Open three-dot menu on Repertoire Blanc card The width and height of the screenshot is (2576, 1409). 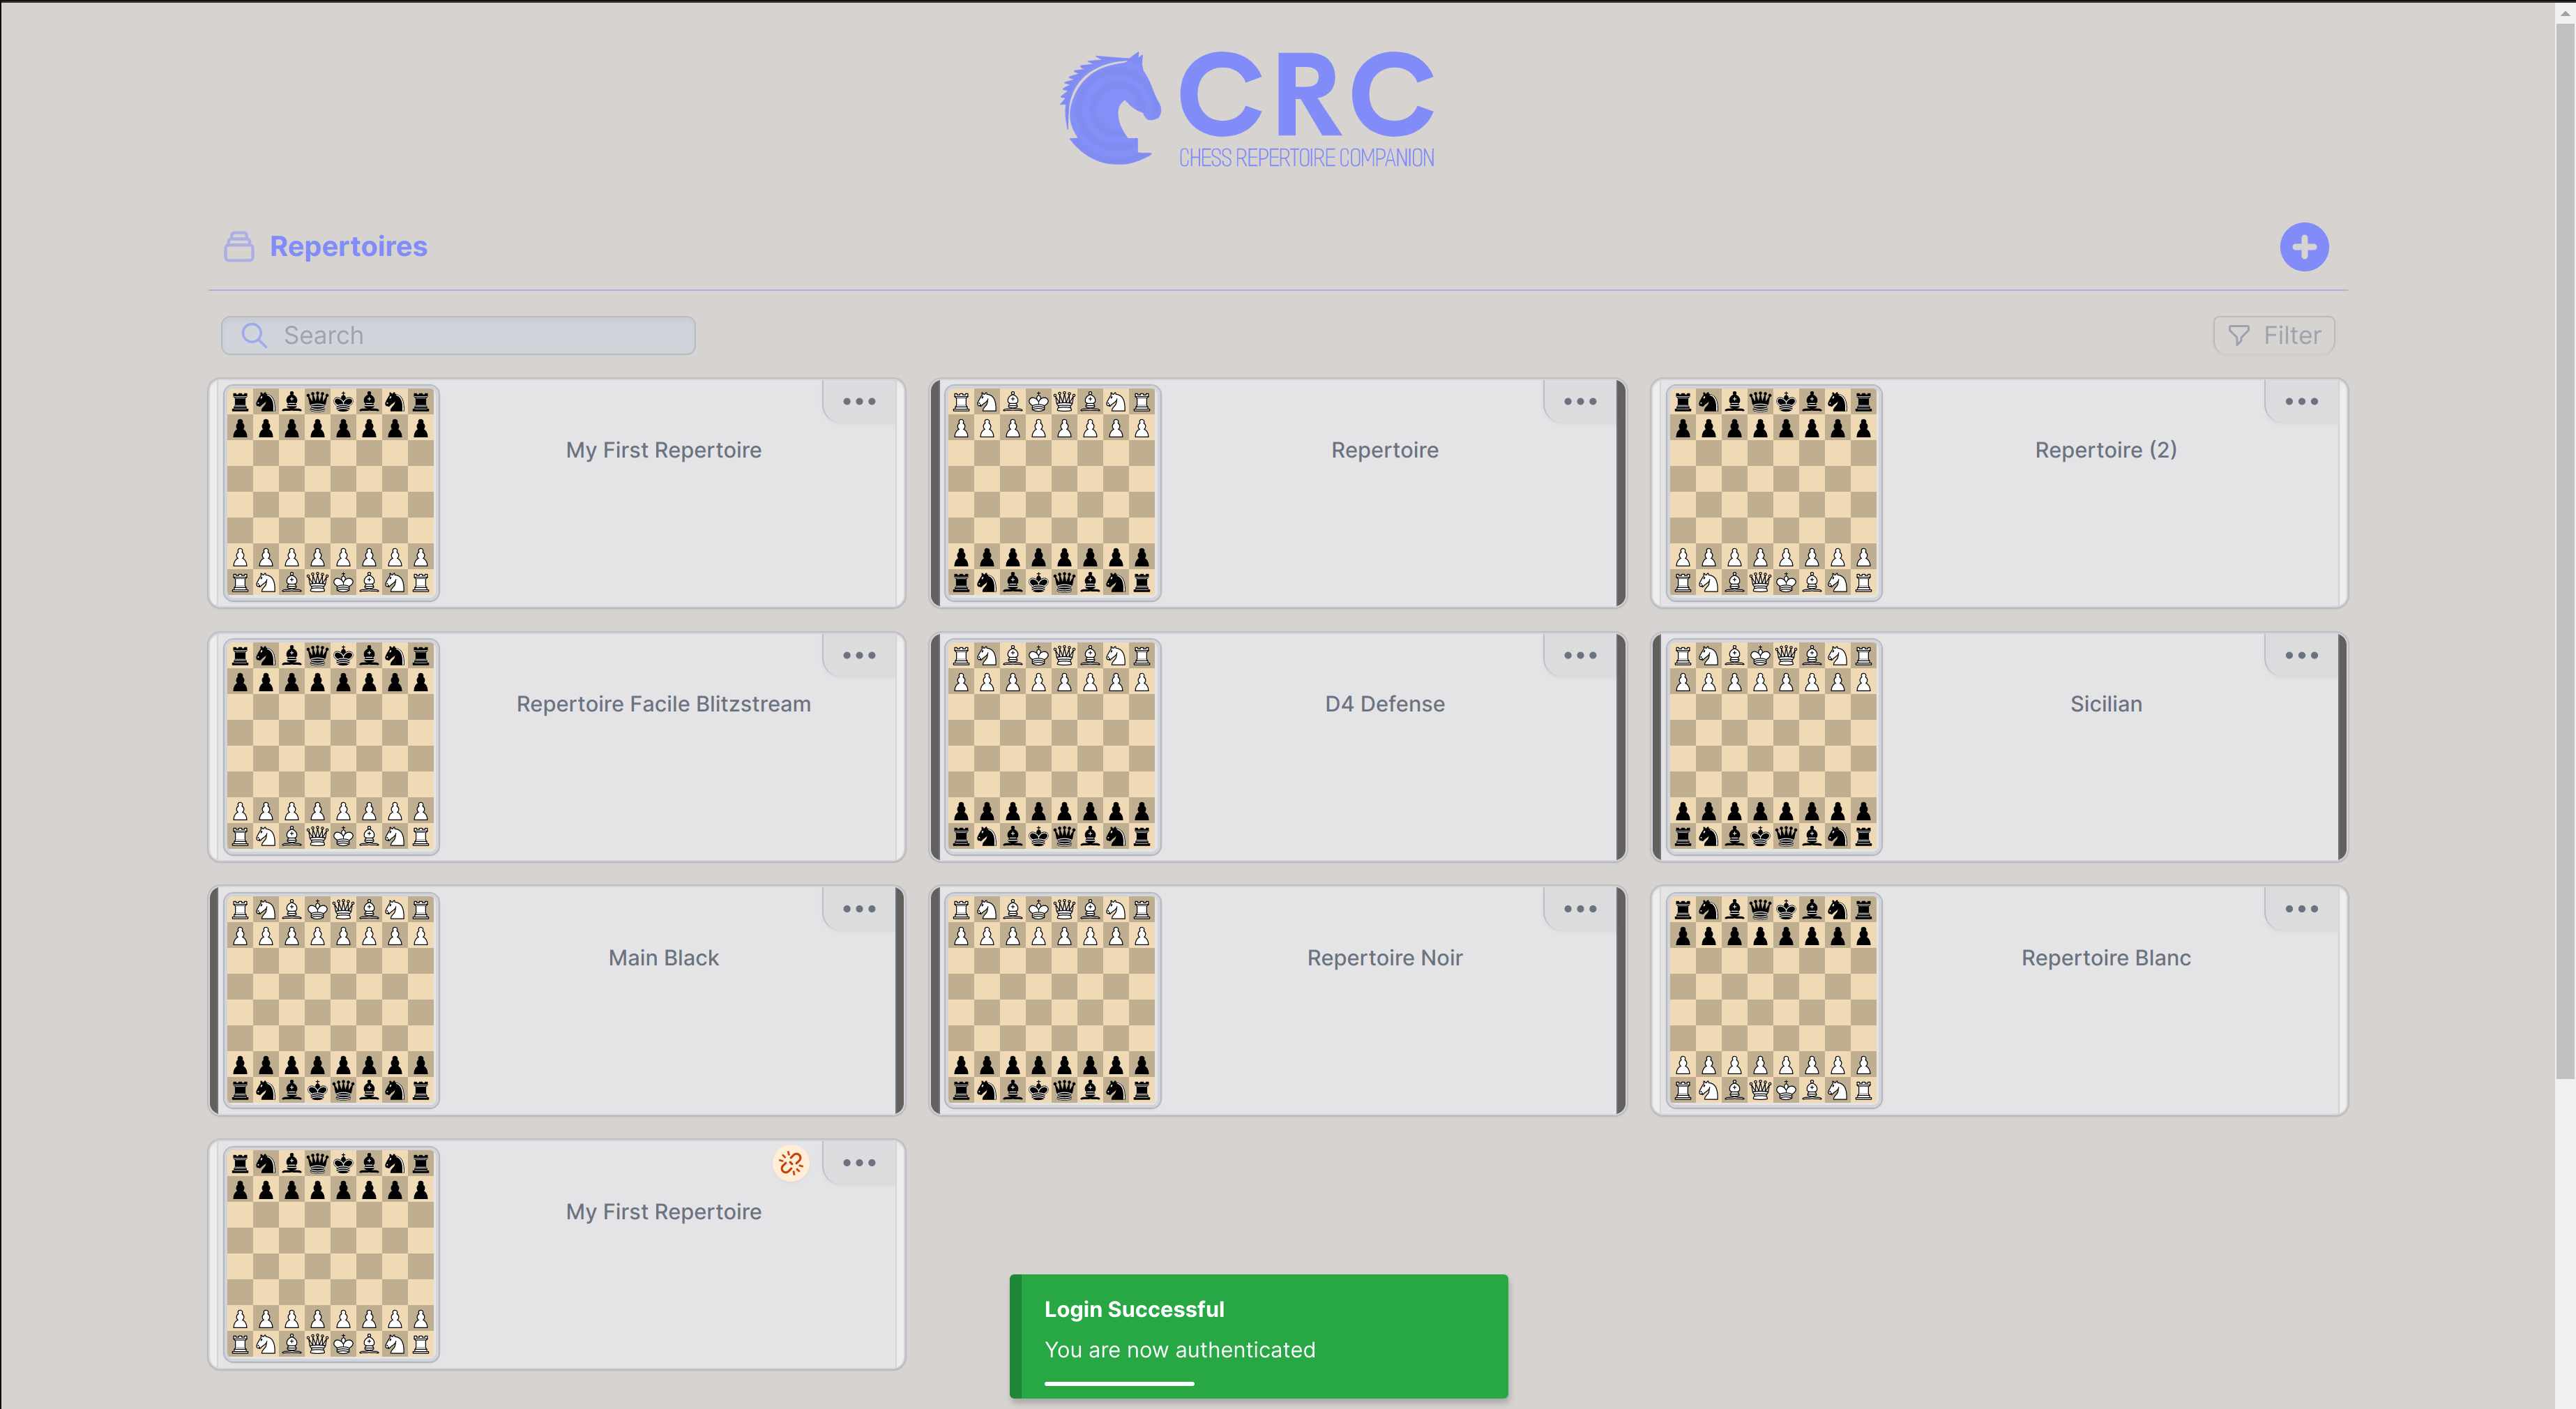pos(2301,910)
